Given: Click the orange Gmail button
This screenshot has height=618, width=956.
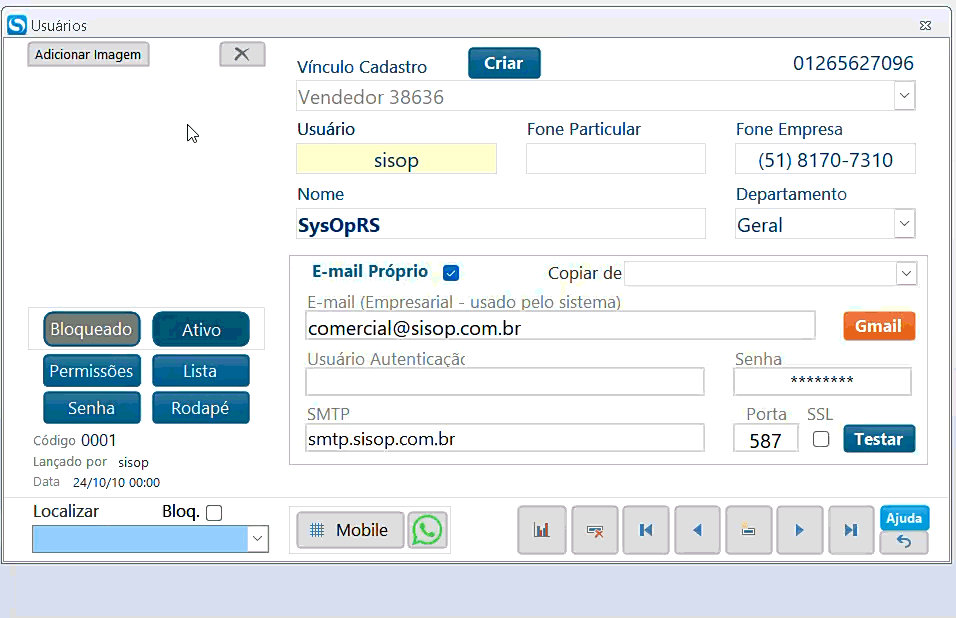Looking at the screenshot, I should 878,326.
